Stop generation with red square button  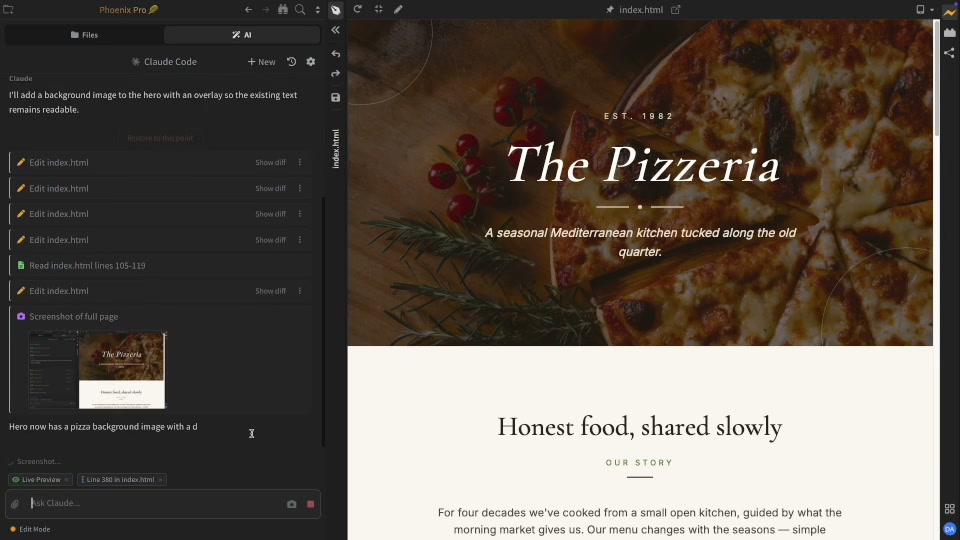coord(310,504)
